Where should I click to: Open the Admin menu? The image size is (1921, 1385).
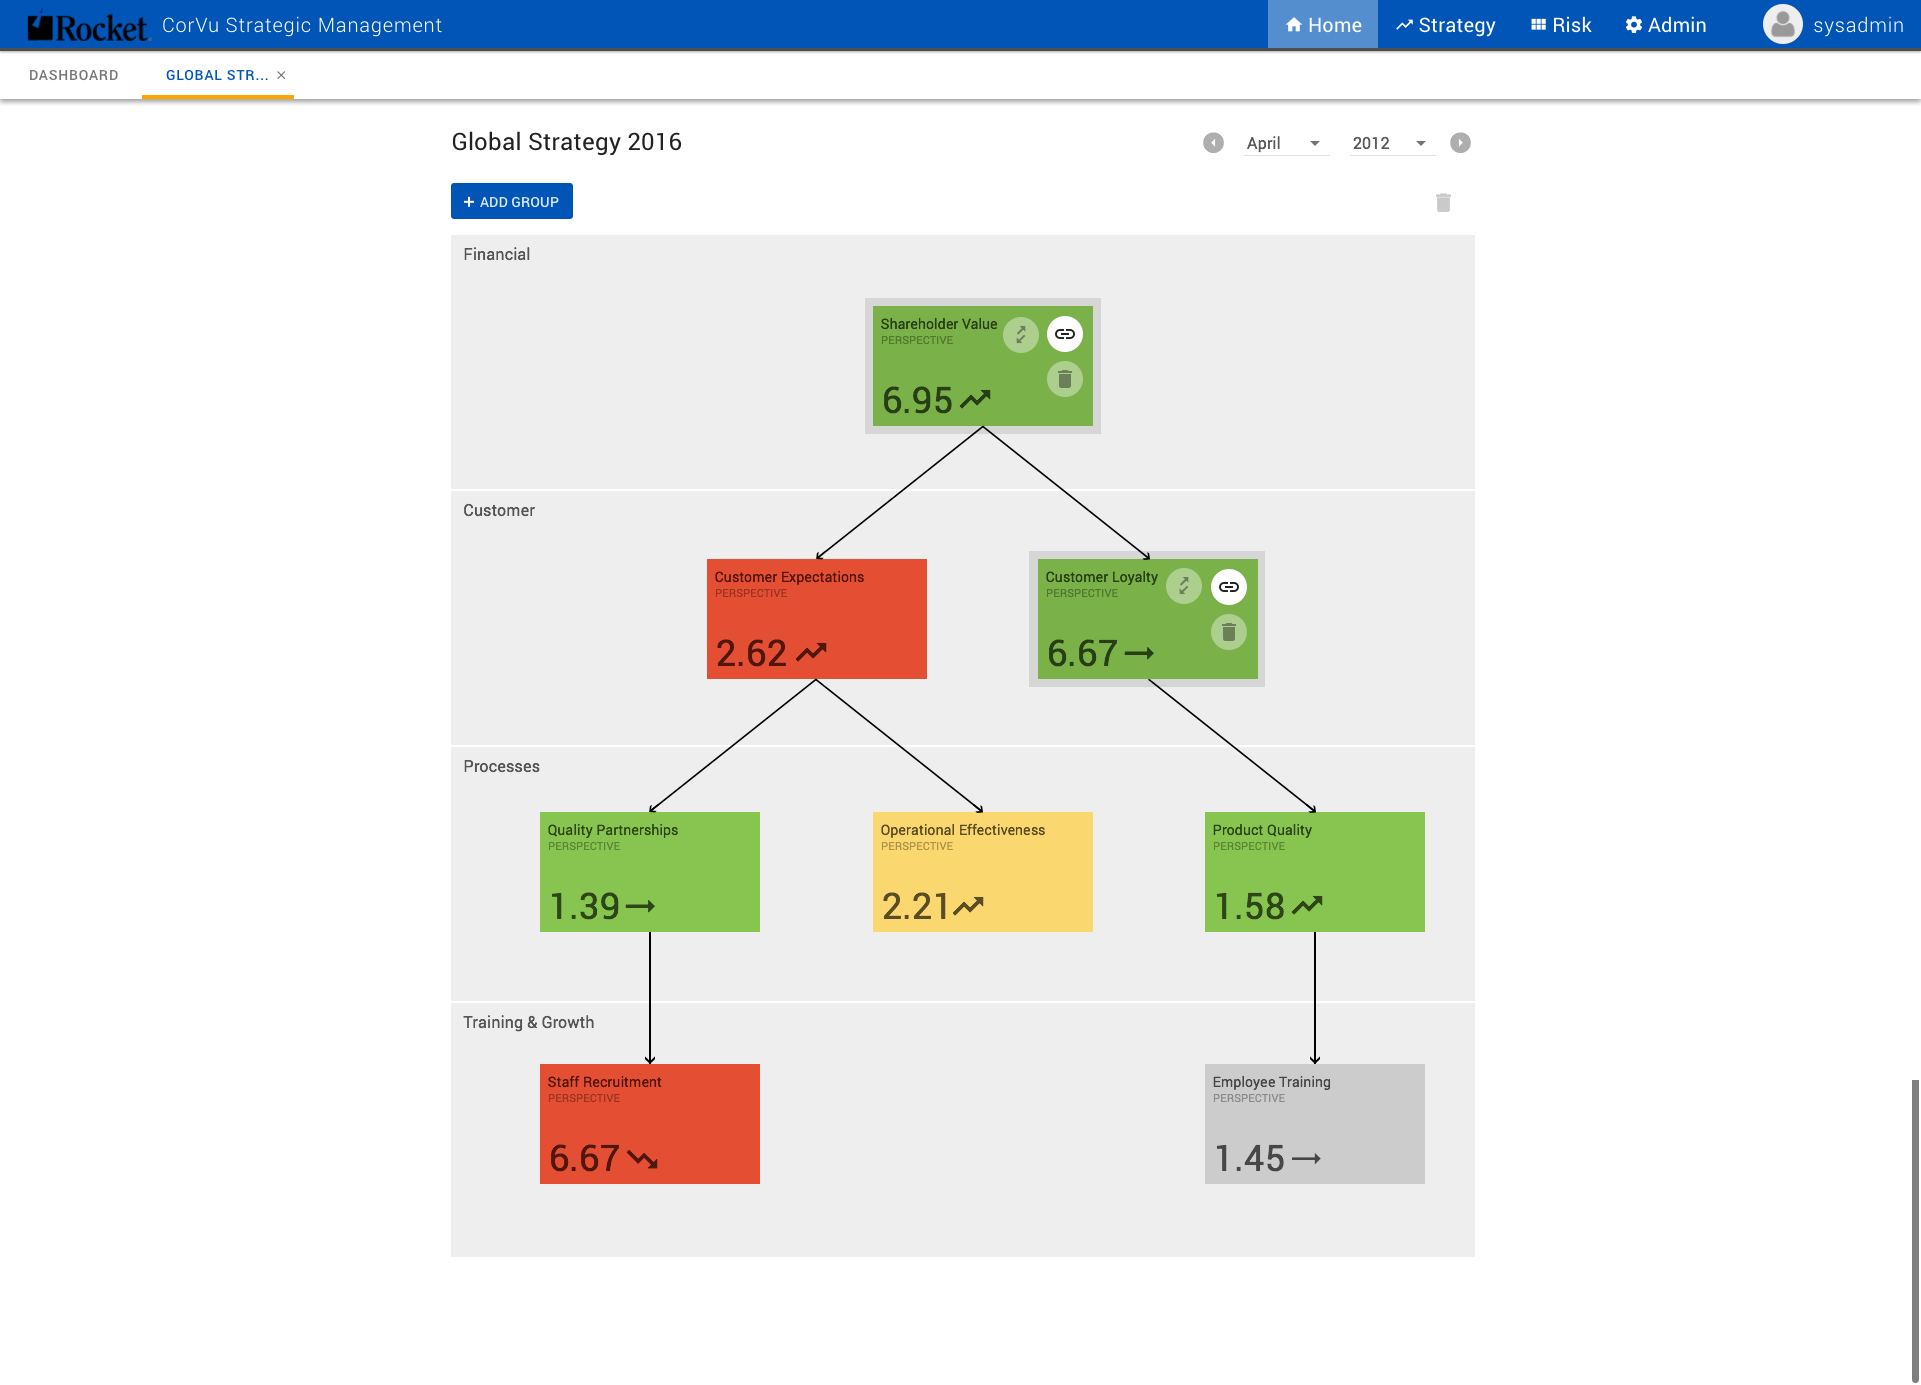[x=1666, y=25]
